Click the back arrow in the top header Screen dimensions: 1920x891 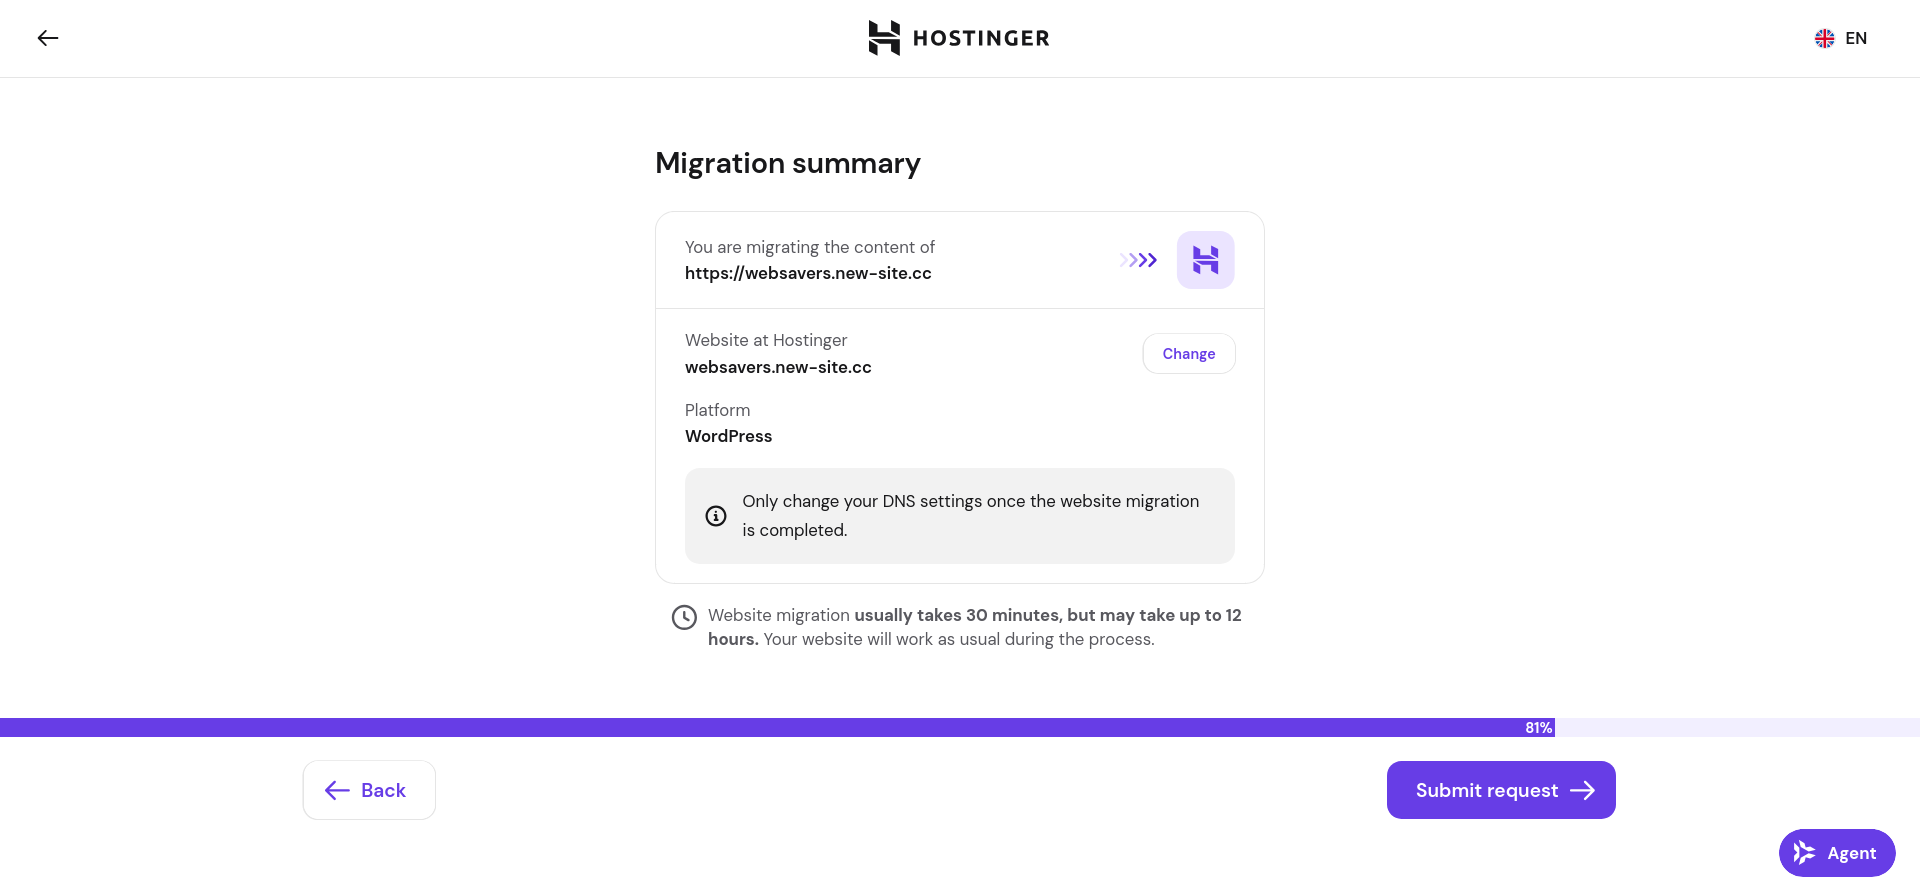(x=48, y=38)
